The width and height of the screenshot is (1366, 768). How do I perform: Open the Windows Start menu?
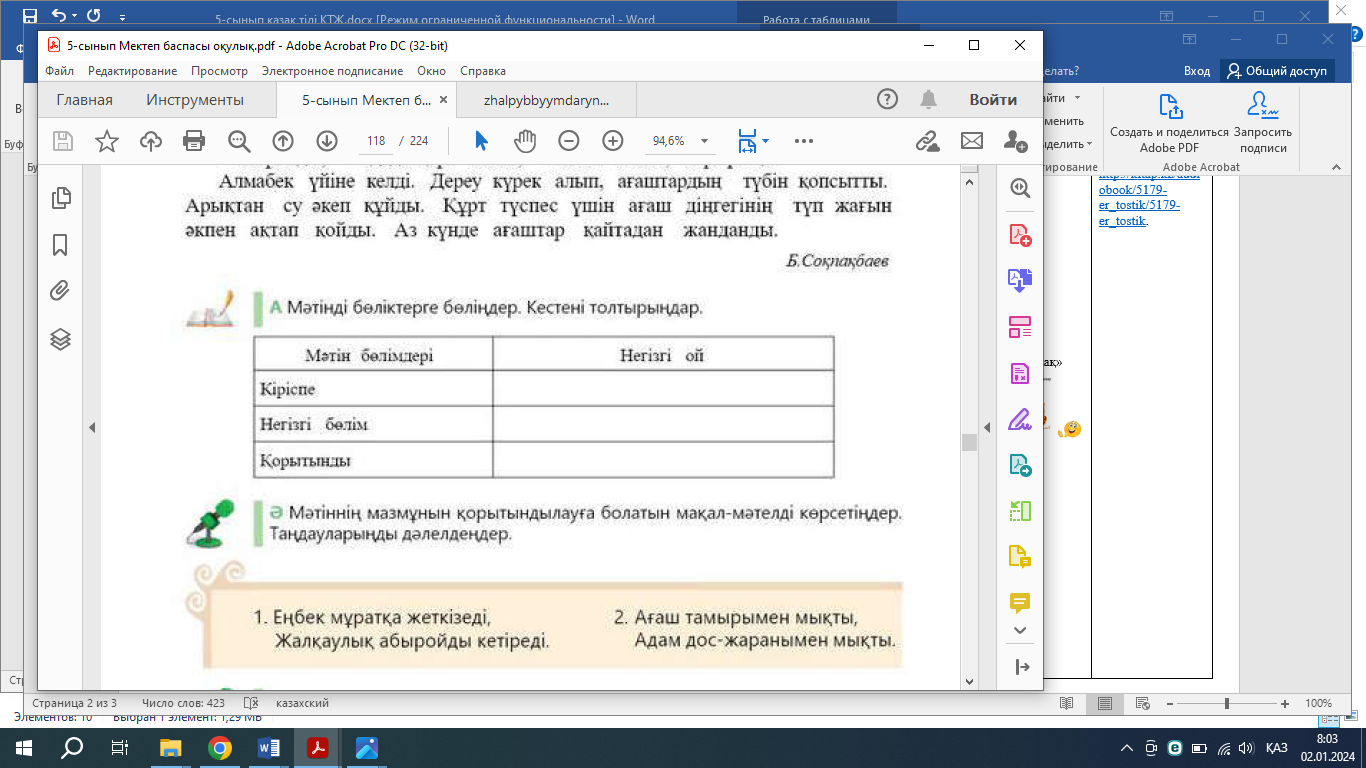[24, 747]
